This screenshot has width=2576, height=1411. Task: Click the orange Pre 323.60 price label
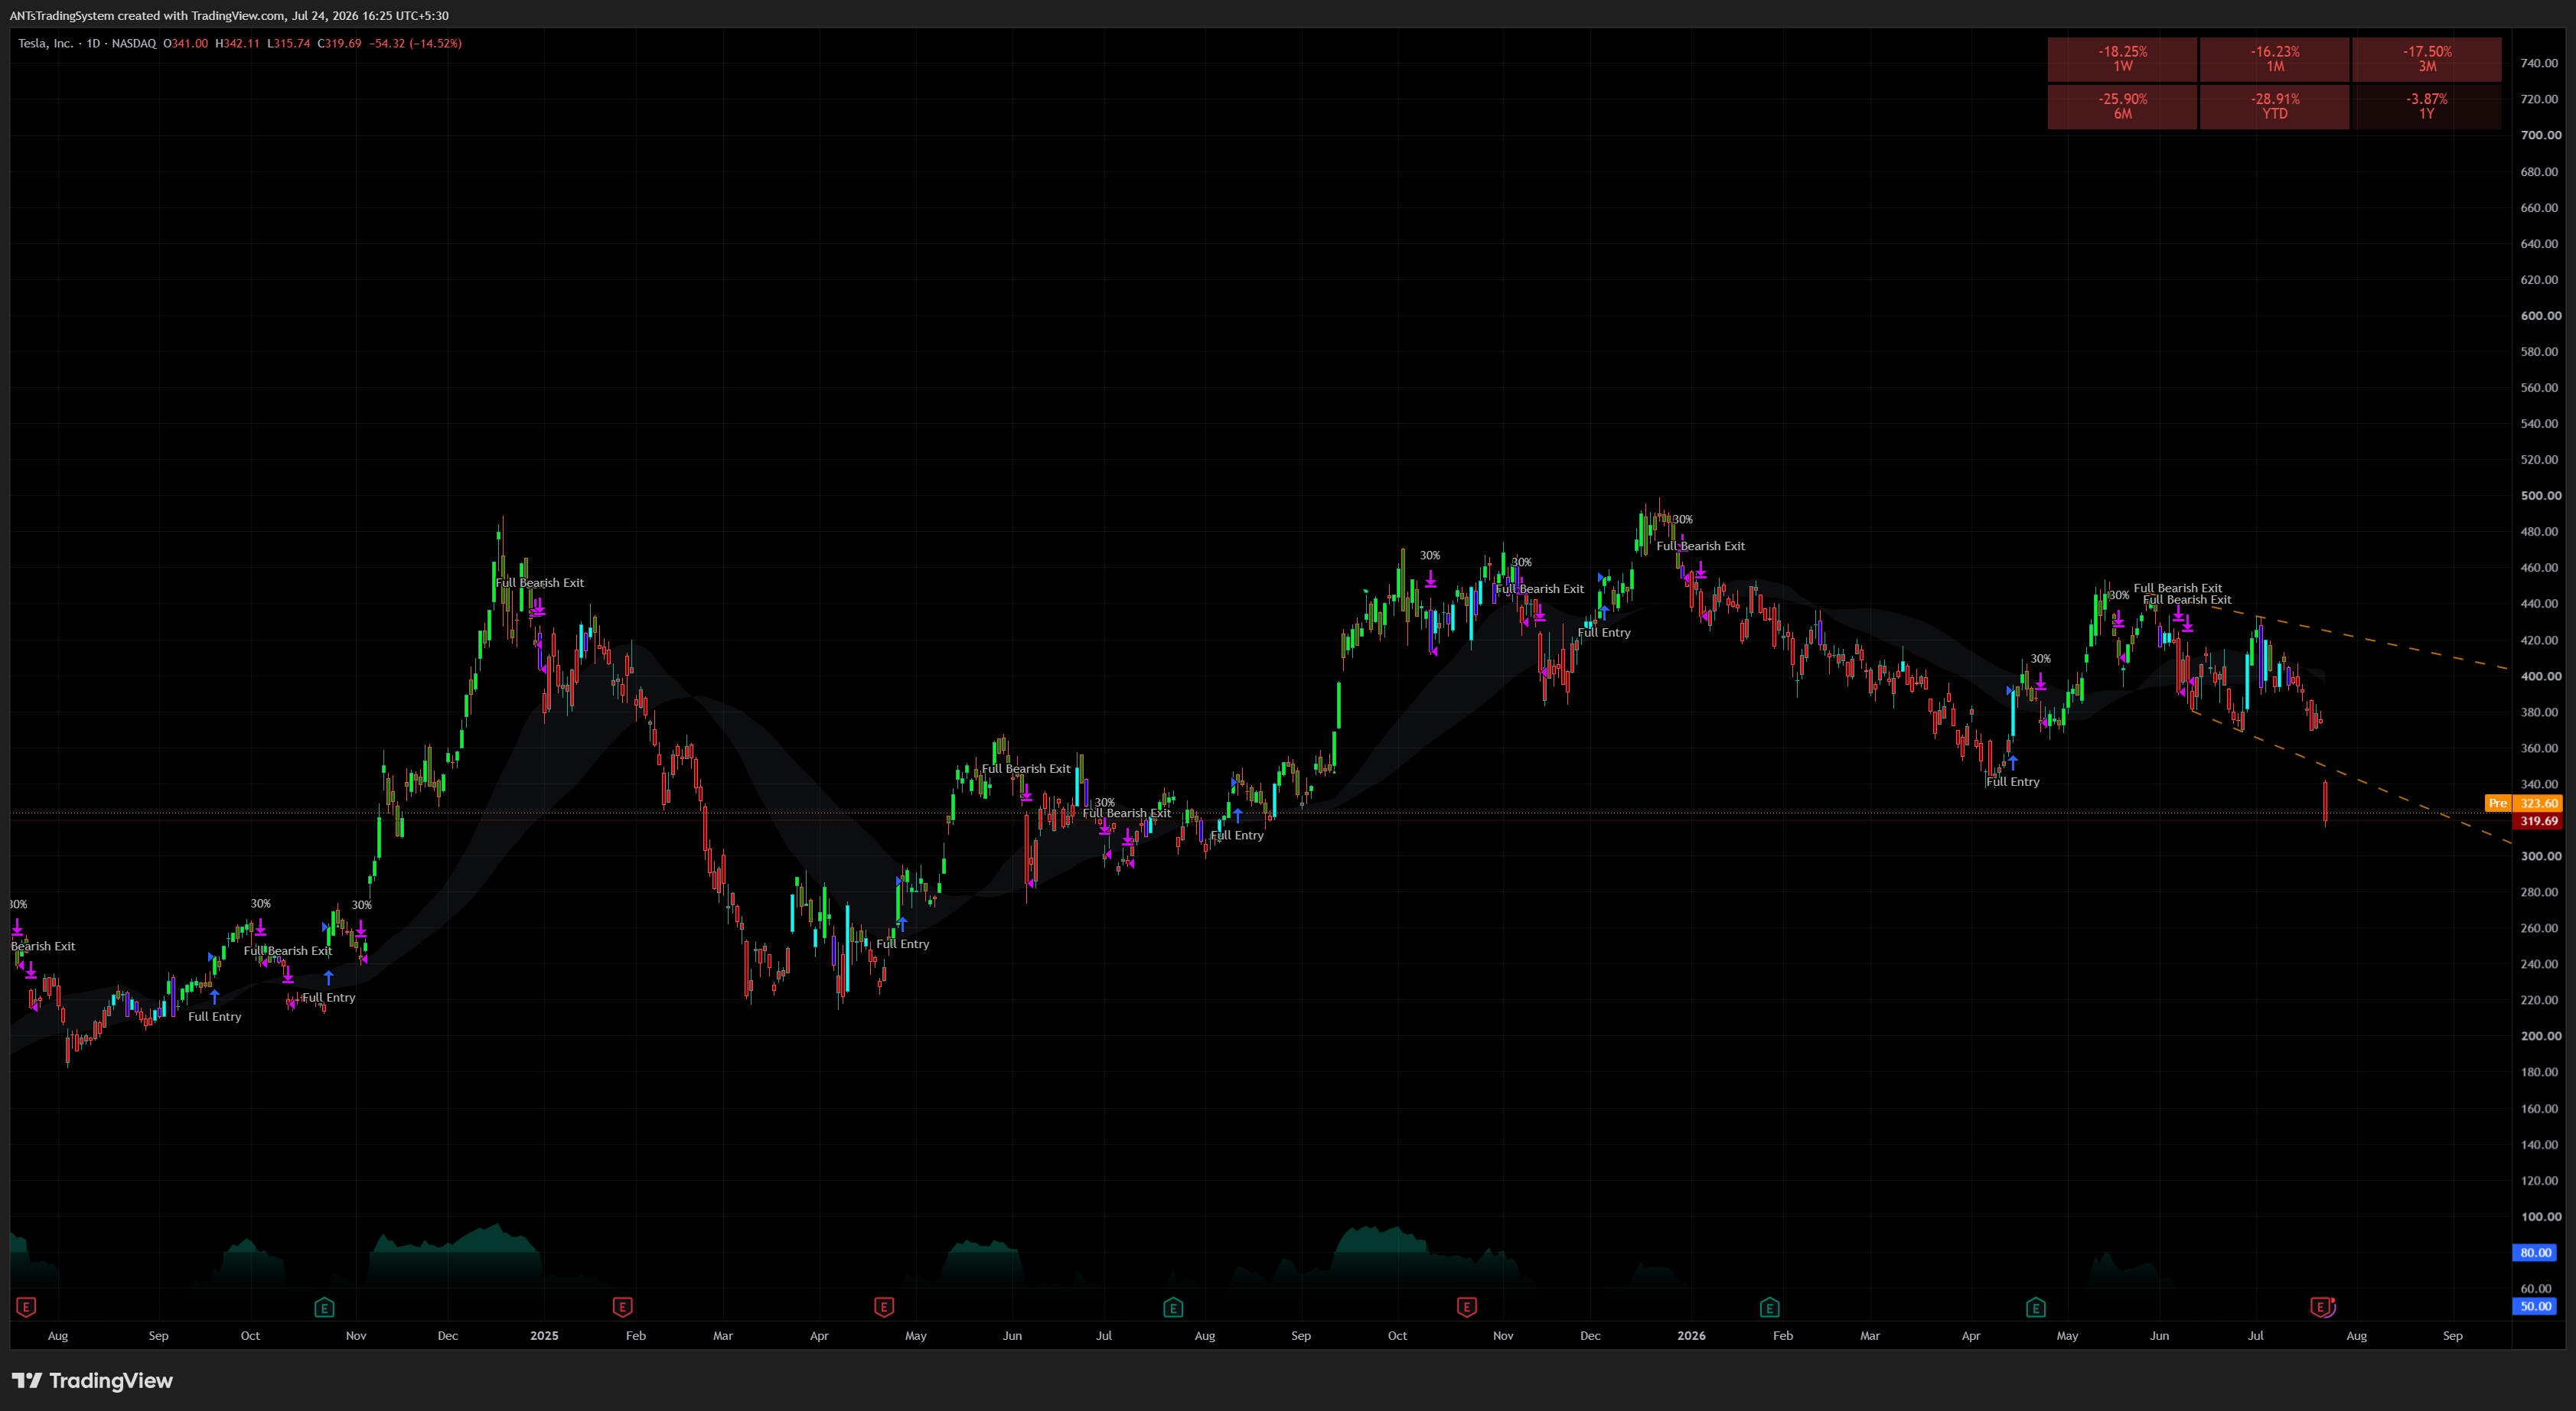point(2523,803)
